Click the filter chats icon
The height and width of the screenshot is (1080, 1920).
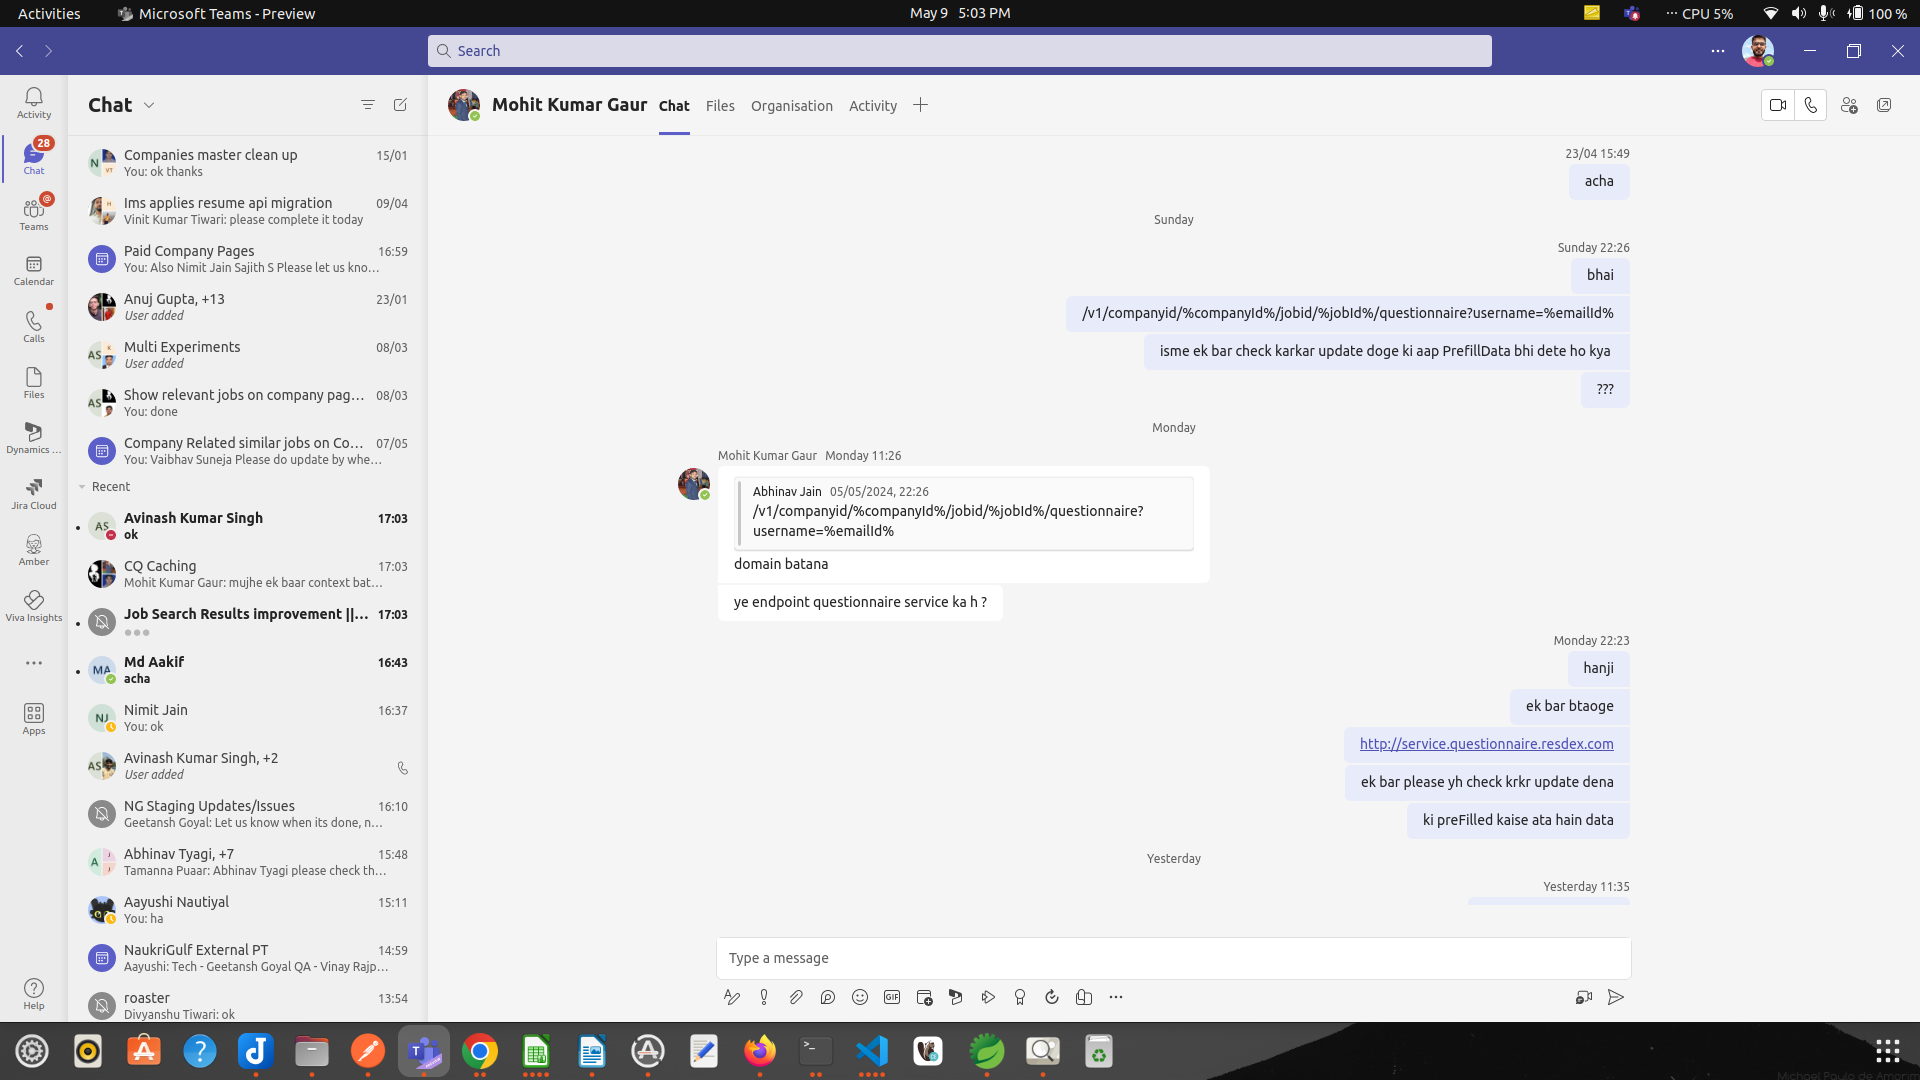pyautogui.click(x=367, y=105)
